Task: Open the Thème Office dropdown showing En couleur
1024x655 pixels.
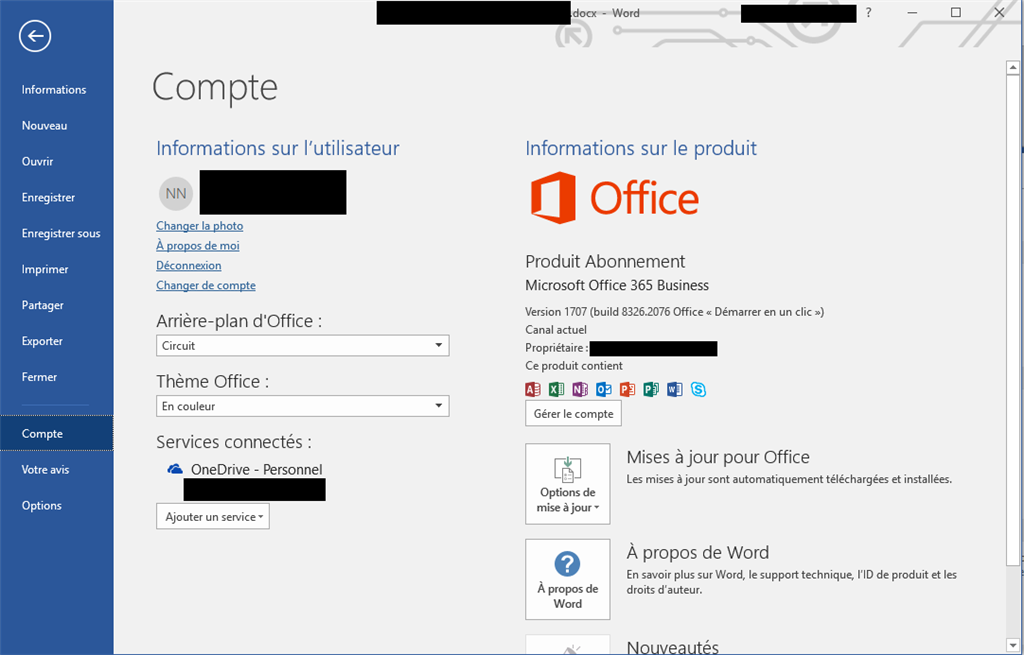Action: (302, 406)
